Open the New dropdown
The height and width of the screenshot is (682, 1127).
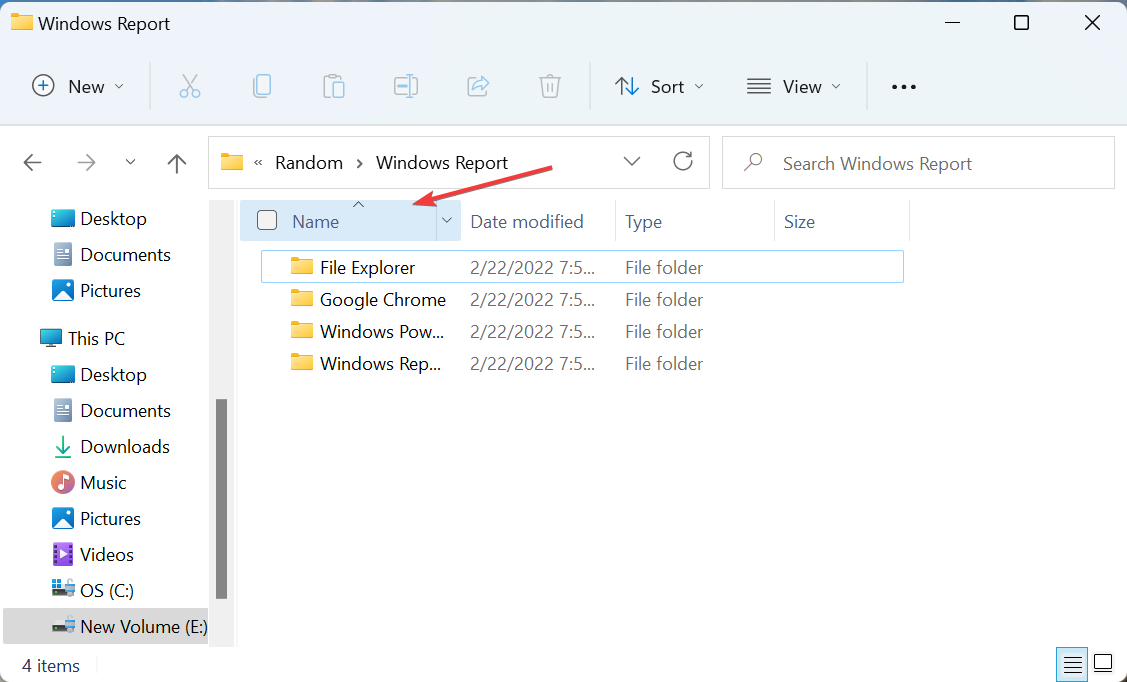(78, 86)
